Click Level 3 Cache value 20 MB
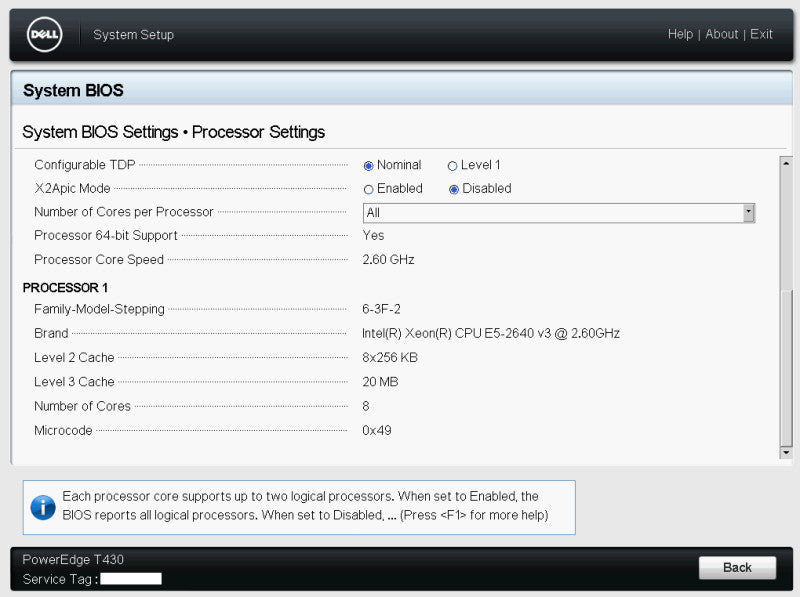Viewport: 800px width, 597px height. (380, 382)
